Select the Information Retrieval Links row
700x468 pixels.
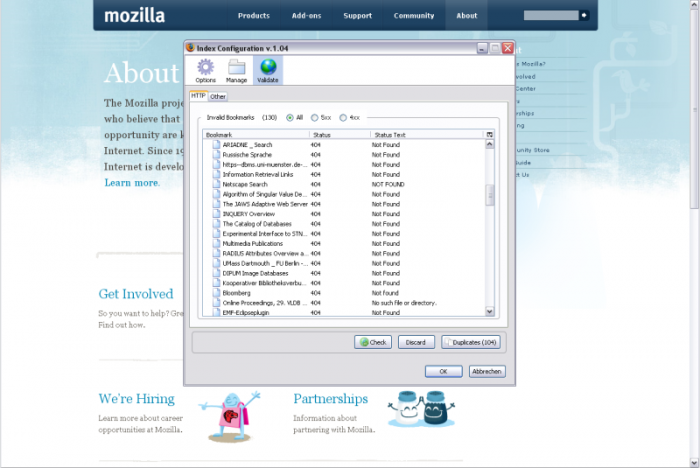(x=344, y=174)
